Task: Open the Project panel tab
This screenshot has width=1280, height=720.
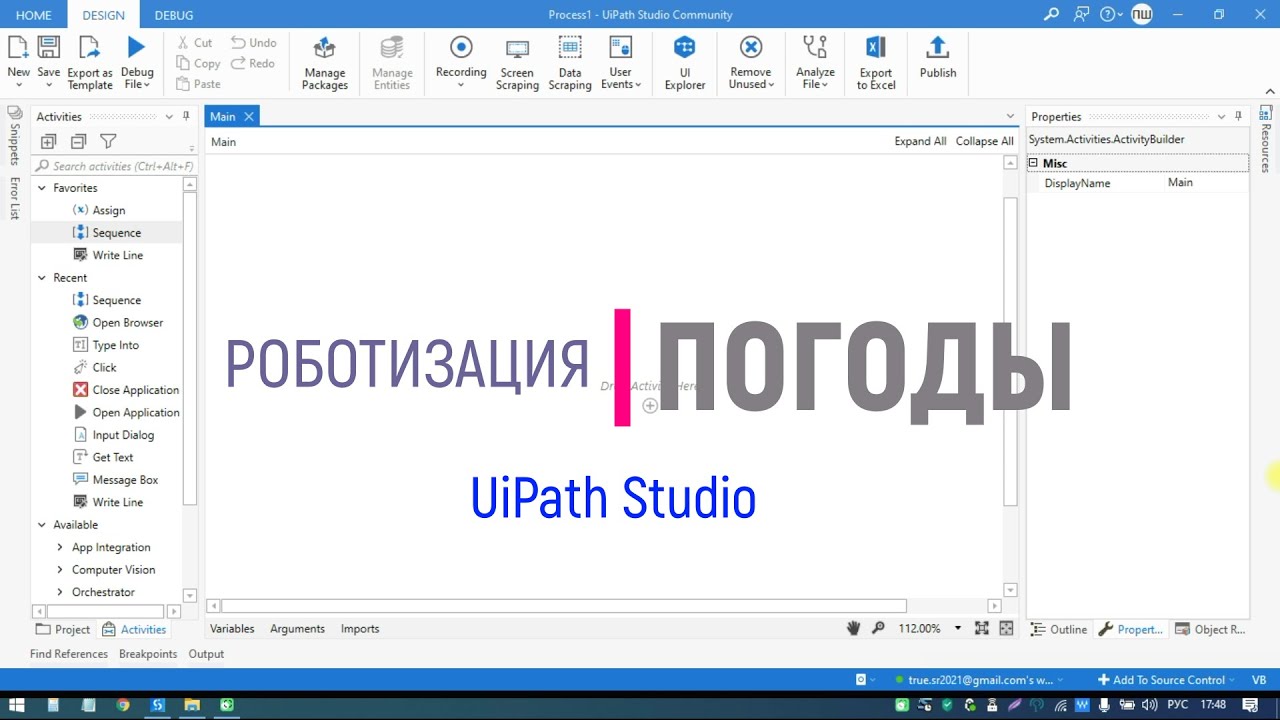Action: click(62, 629)
